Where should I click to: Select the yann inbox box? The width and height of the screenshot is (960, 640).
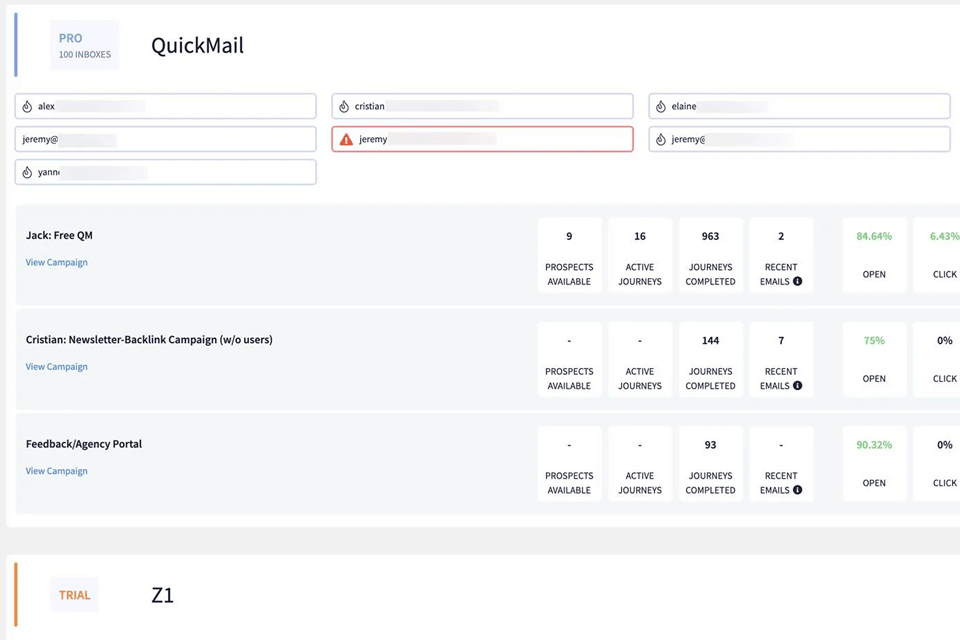point(165,172)
